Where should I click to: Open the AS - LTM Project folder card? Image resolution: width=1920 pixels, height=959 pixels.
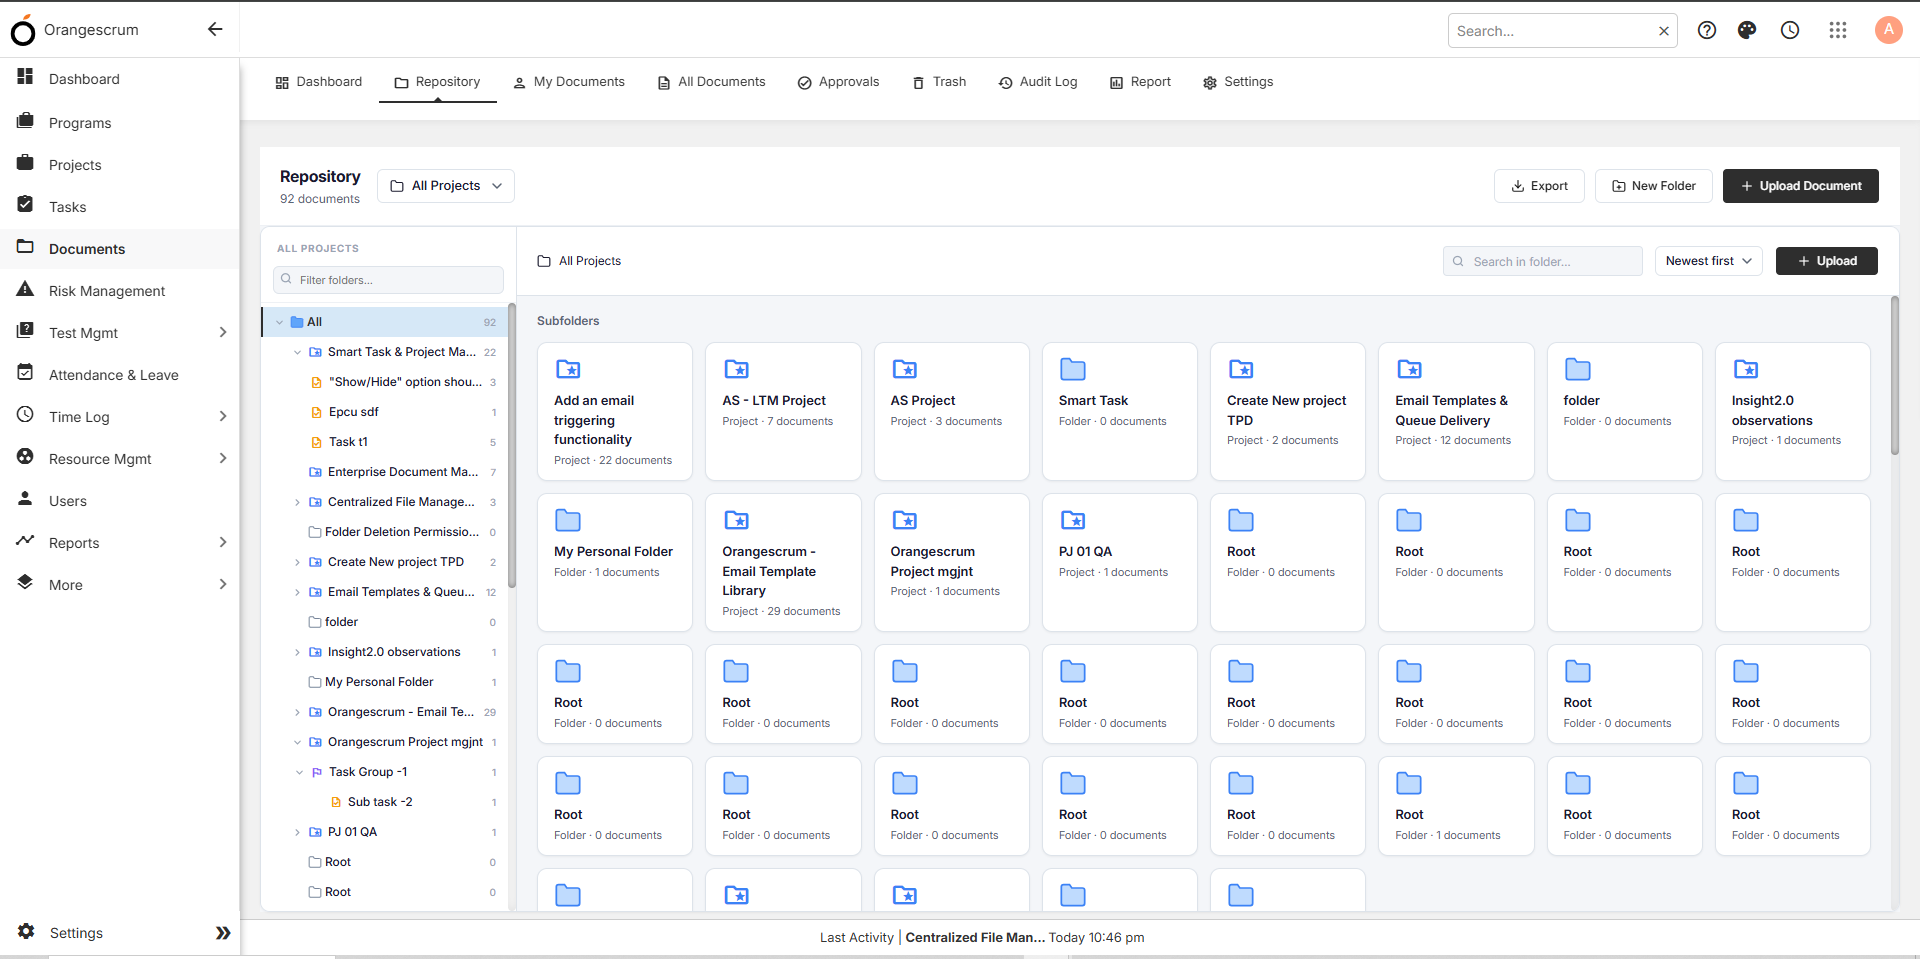tap(783, 411)
